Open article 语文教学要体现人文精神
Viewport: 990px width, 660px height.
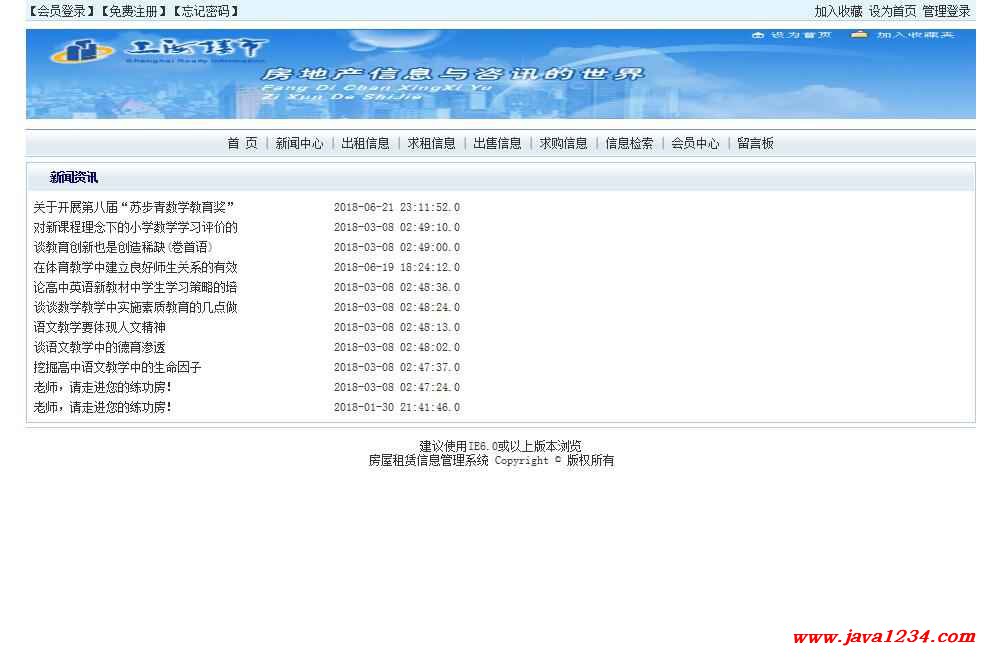tap(99, 327)
